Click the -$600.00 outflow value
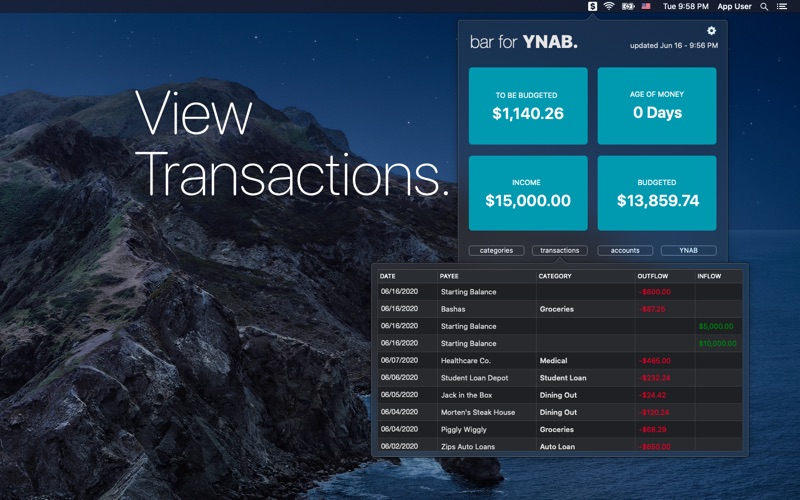 (x=655, y=292)
